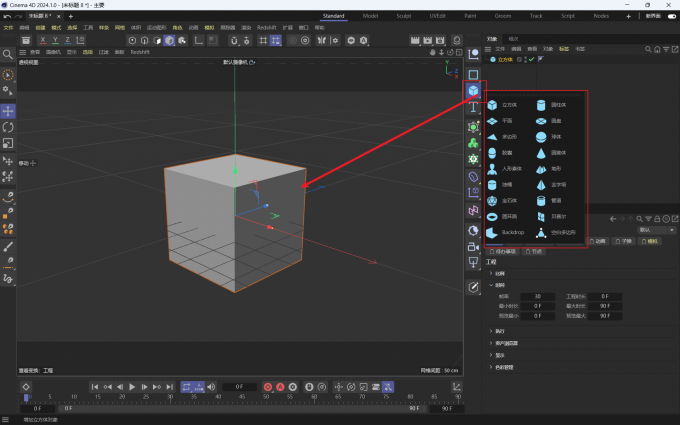Toggle the highlighted snap grid icon
The image size is (680, 425).
(x=275, y=40)
